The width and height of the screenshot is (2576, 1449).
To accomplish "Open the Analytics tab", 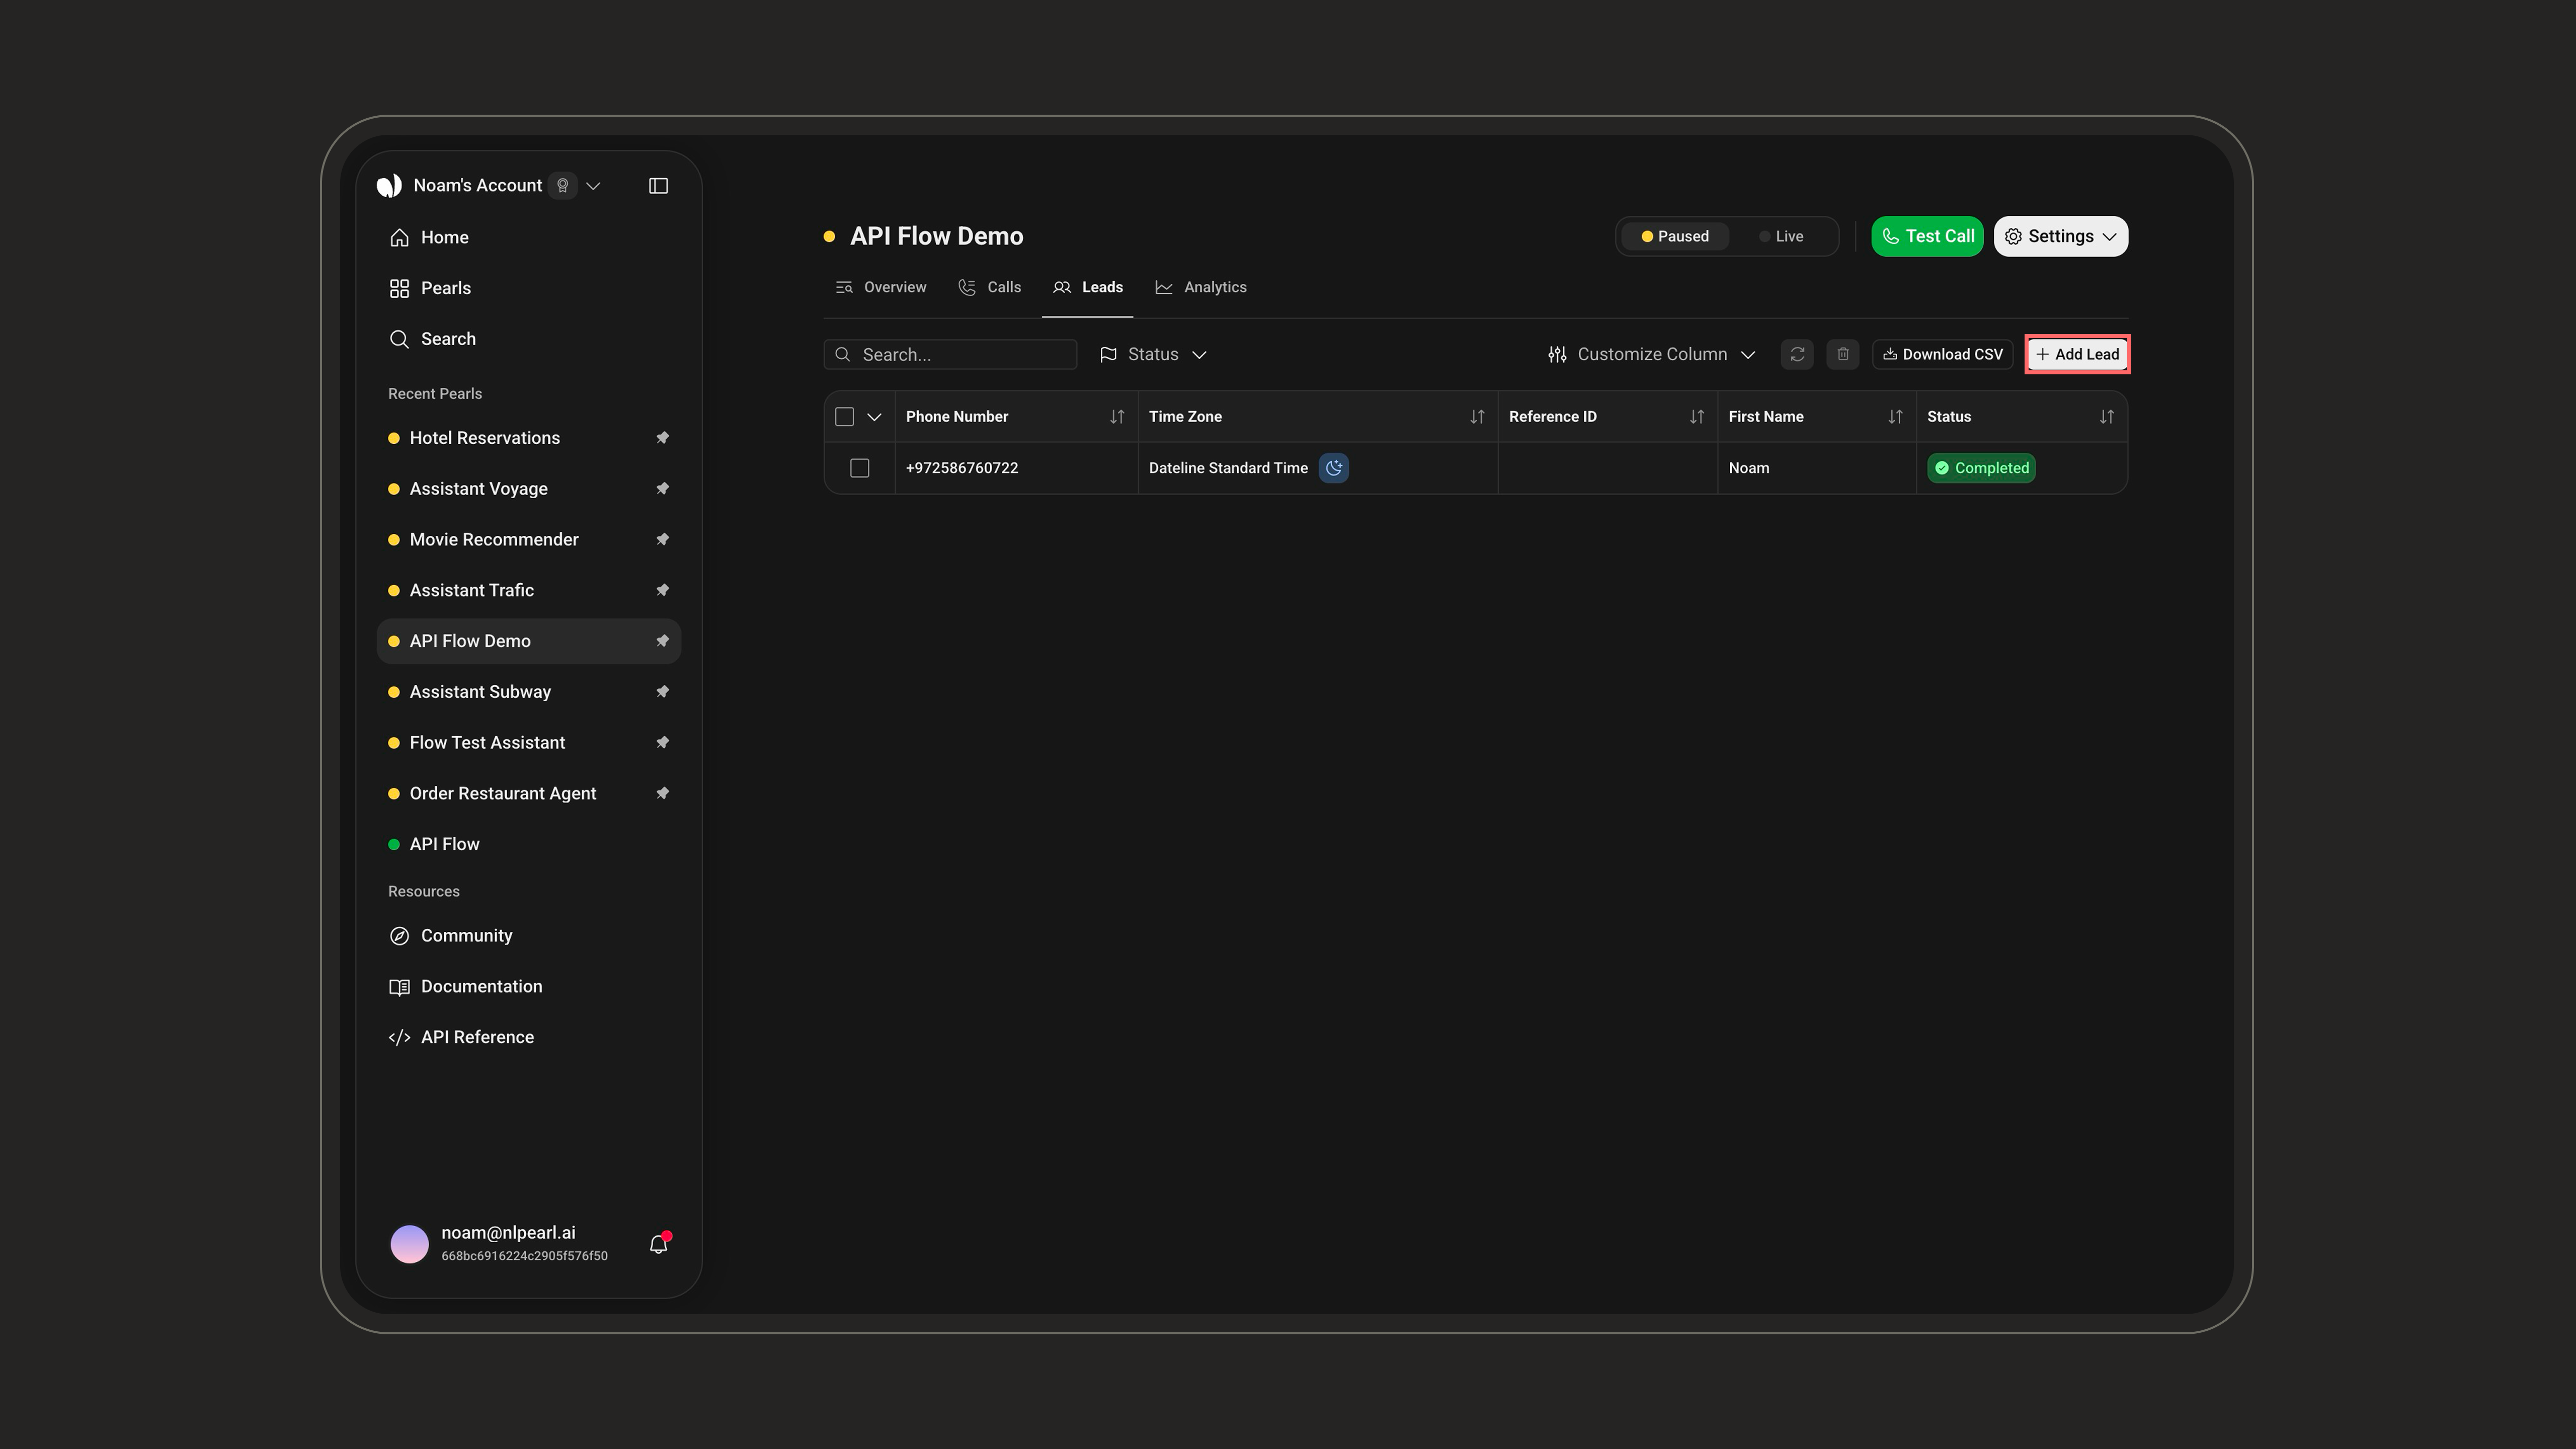I will pyautogui.click(x=1200, y=287).
